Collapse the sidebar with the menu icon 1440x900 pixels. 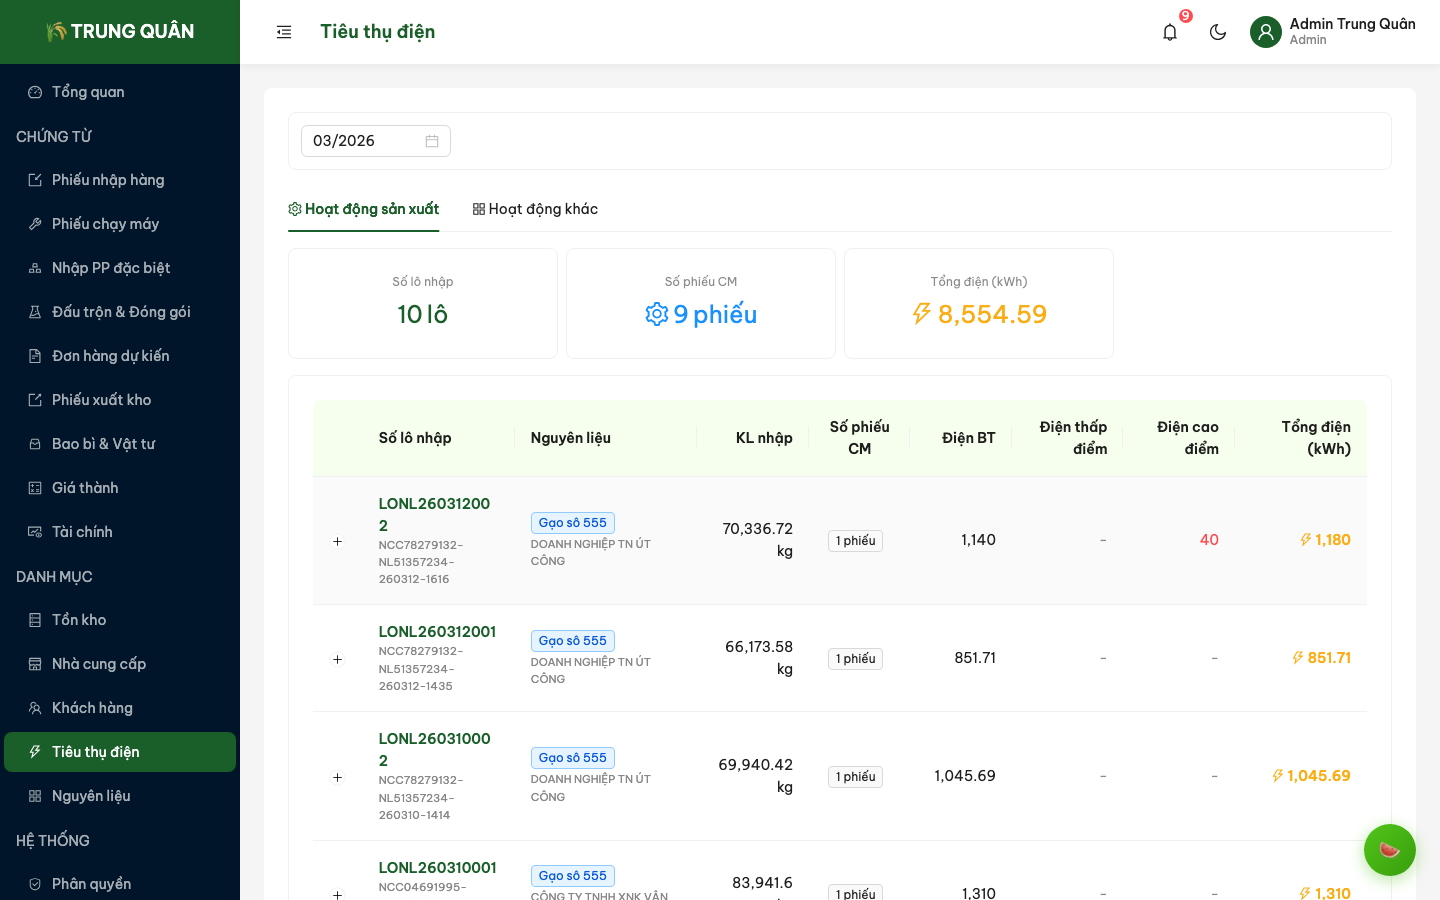[x=284, y=32]
